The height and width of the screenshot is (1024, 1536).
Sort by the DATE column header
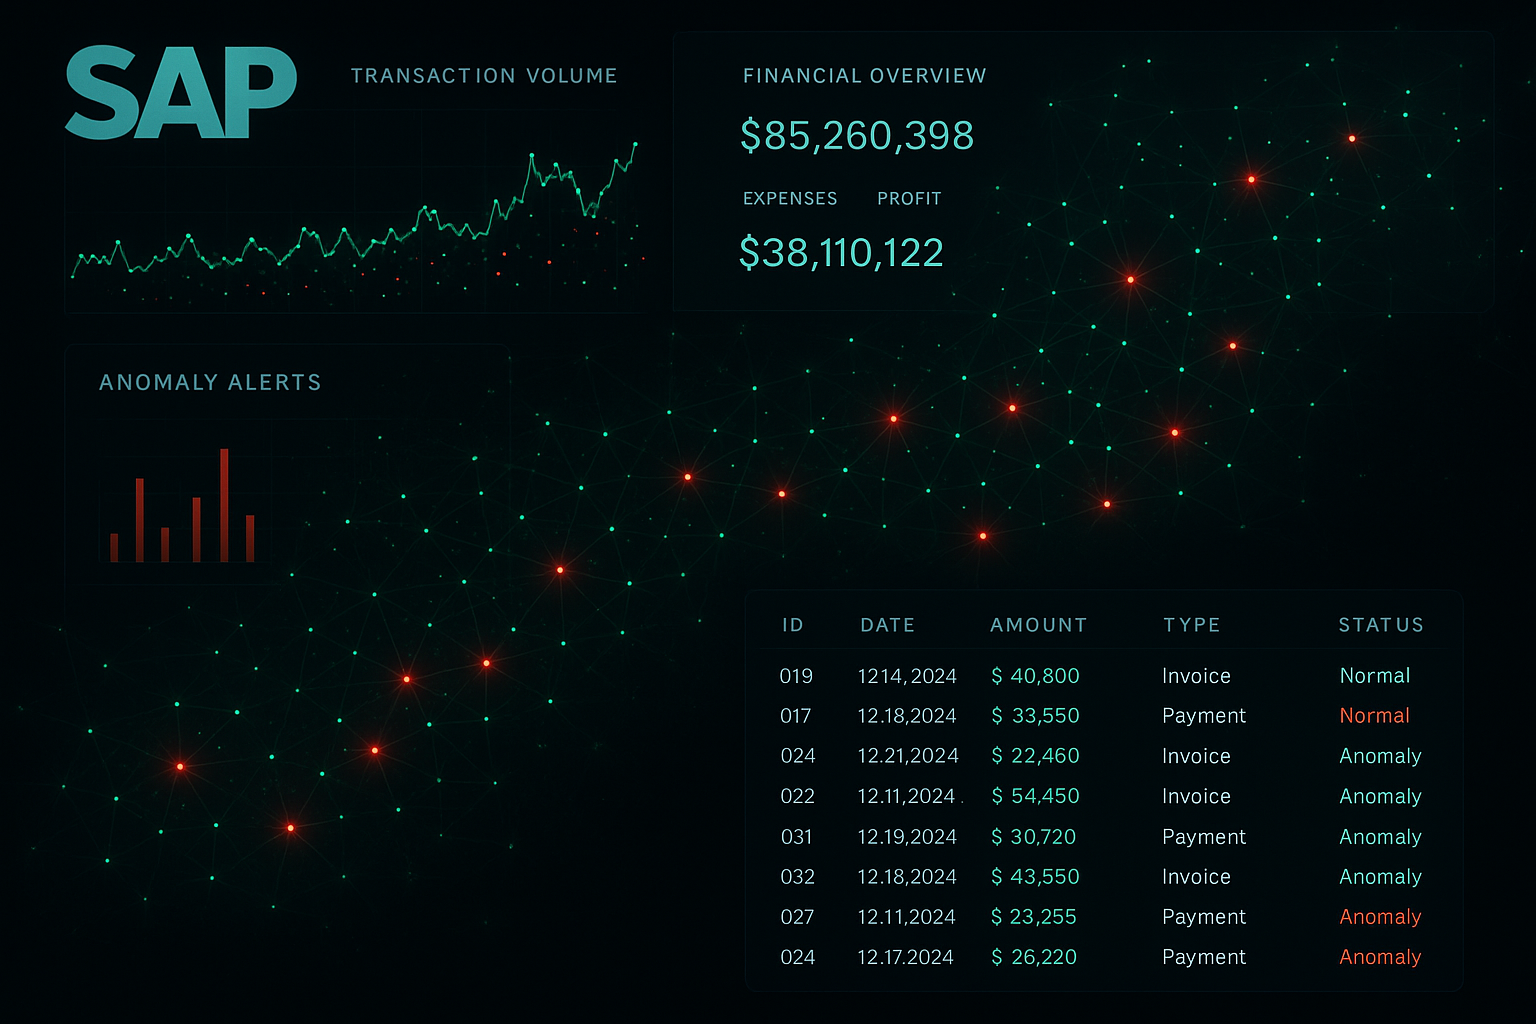(x=887, y=625)
